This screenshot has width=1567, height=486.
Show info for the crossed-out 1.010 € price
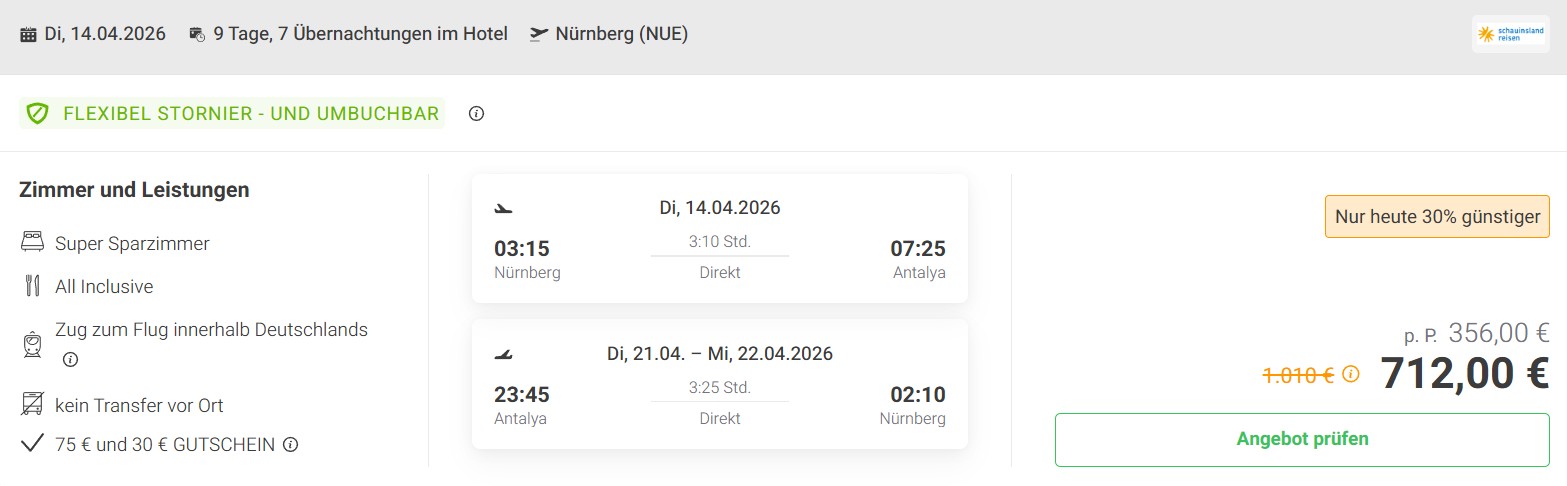coord(1351,375)
